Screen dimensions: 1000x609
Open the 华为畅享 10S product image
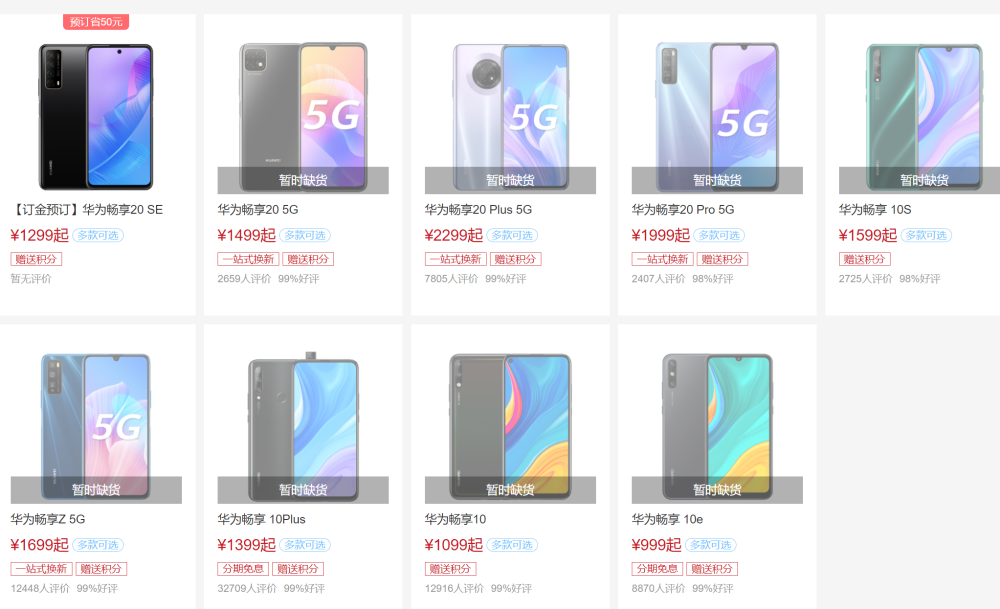923,117
